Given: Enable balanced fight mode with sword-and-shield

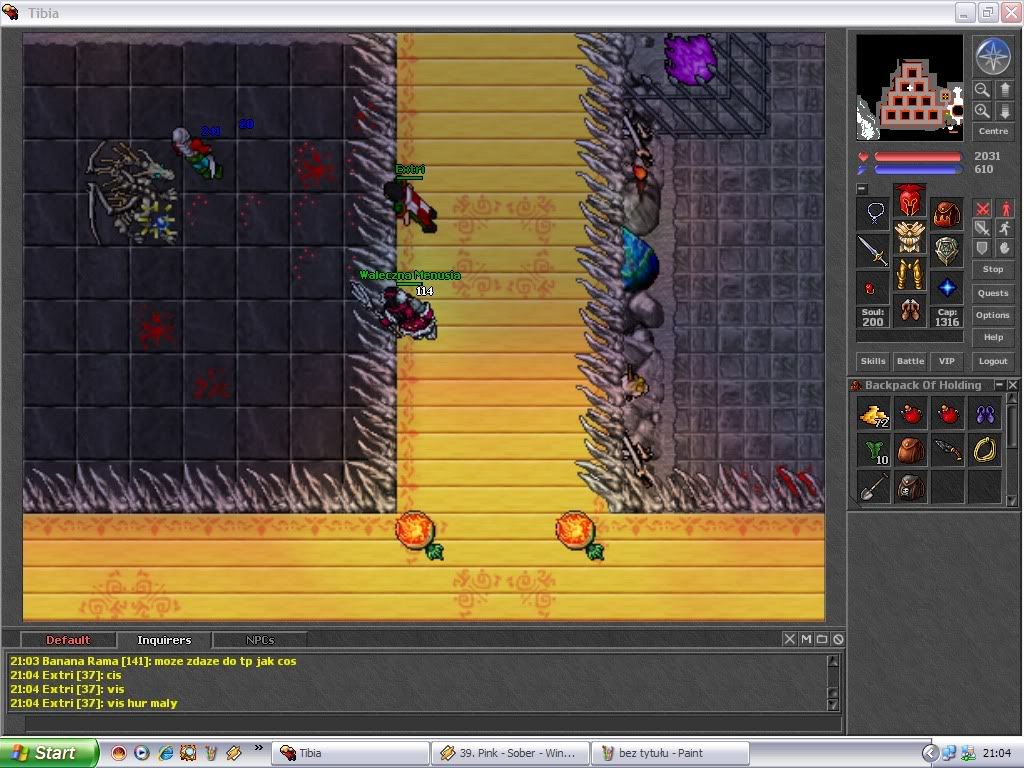Looking at the screenshot, I should click(982, 228).
